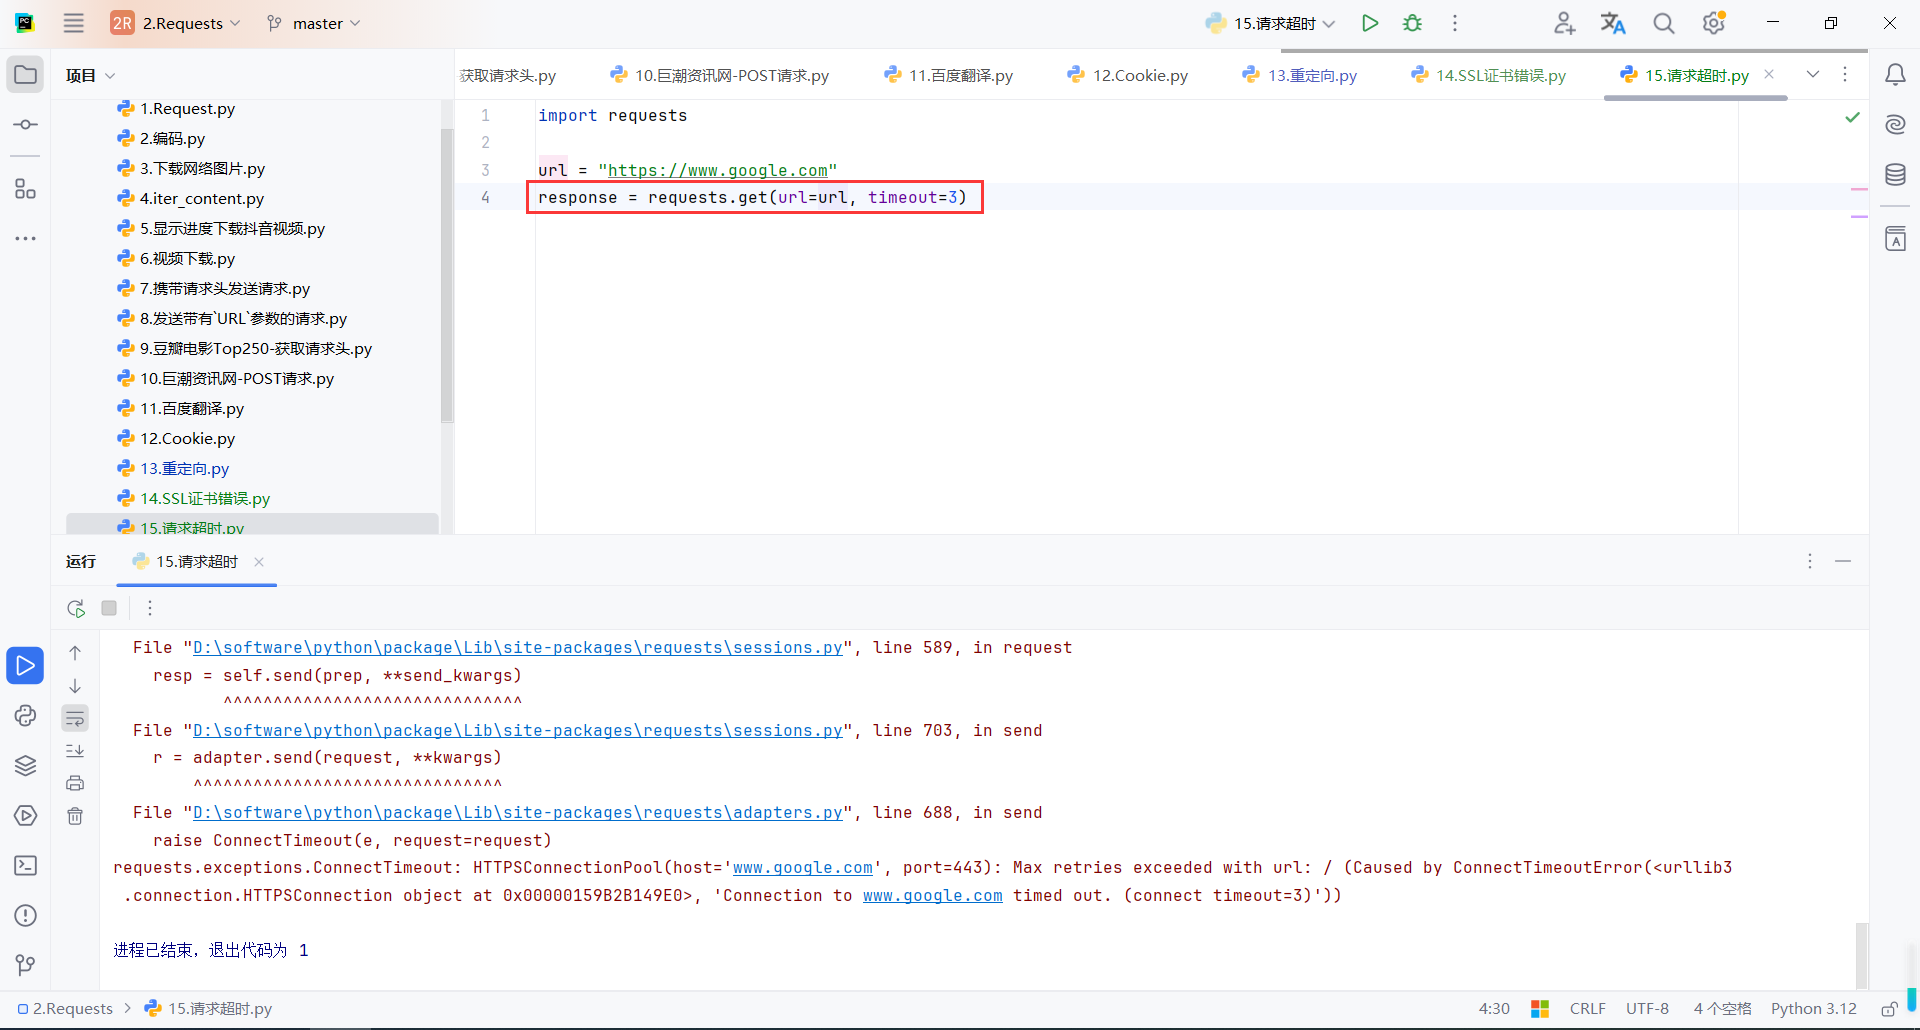Open the Git tool window

(25, 965)
